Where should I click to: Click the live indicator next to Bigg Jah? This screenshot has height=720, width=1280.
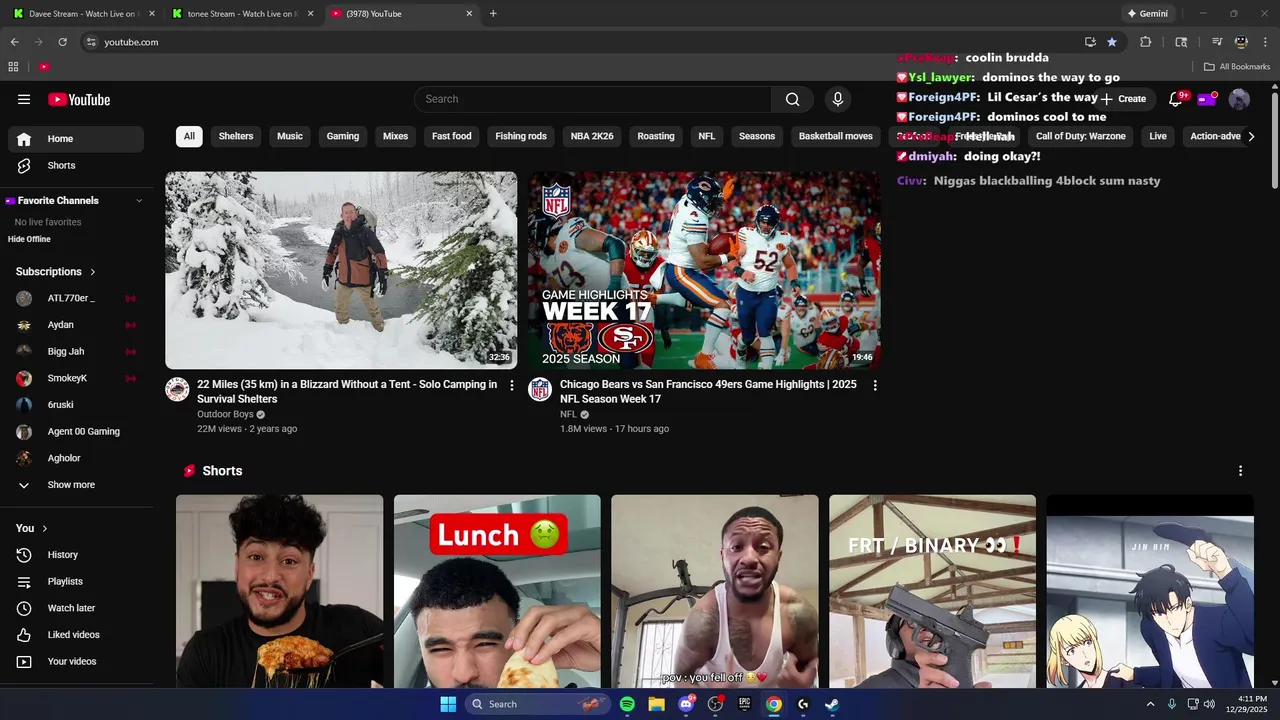tap(130, 352)
